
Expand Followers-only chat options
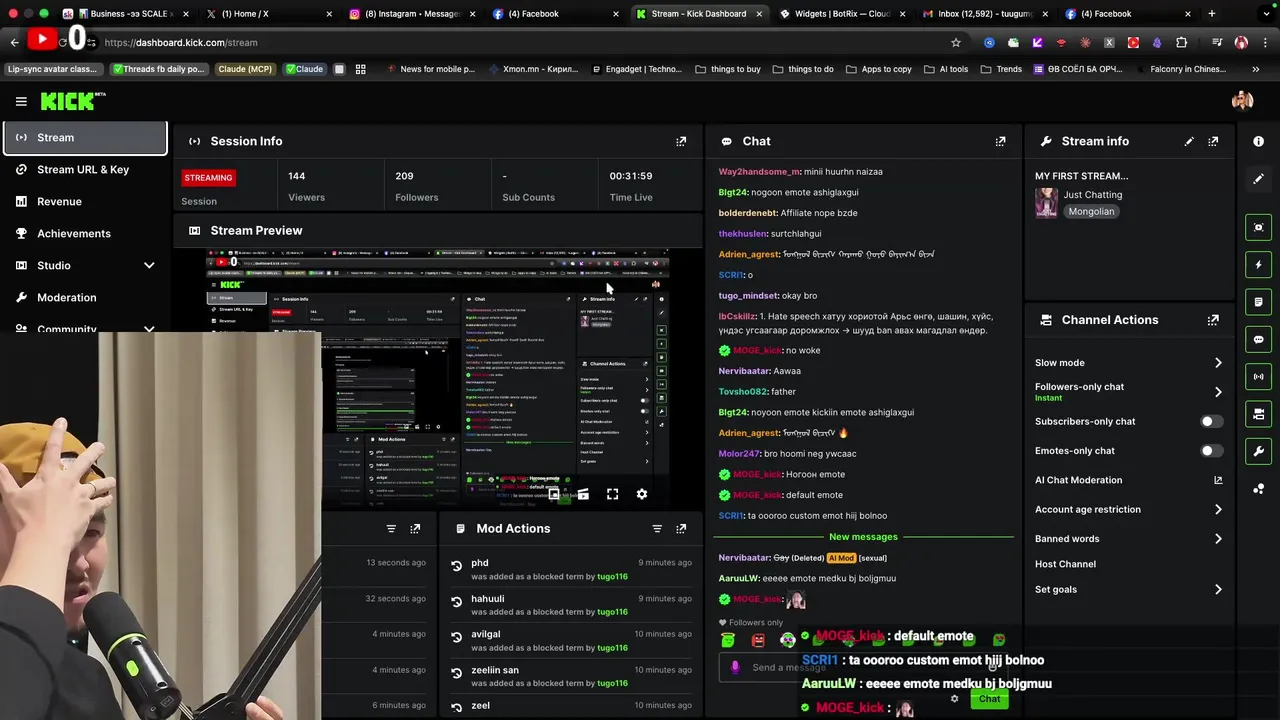tap(1217, 392)
